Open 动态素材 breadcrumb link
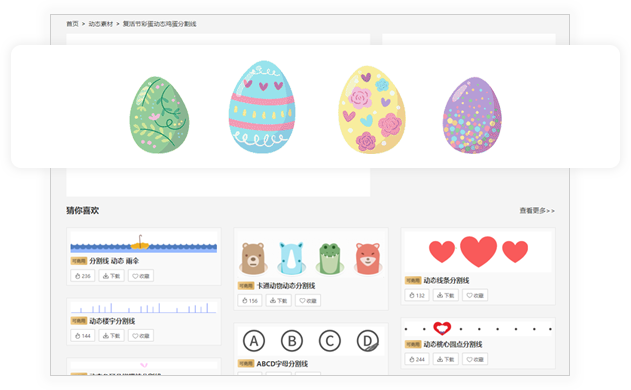Screen dimensions: 631x390 [101, 24]
